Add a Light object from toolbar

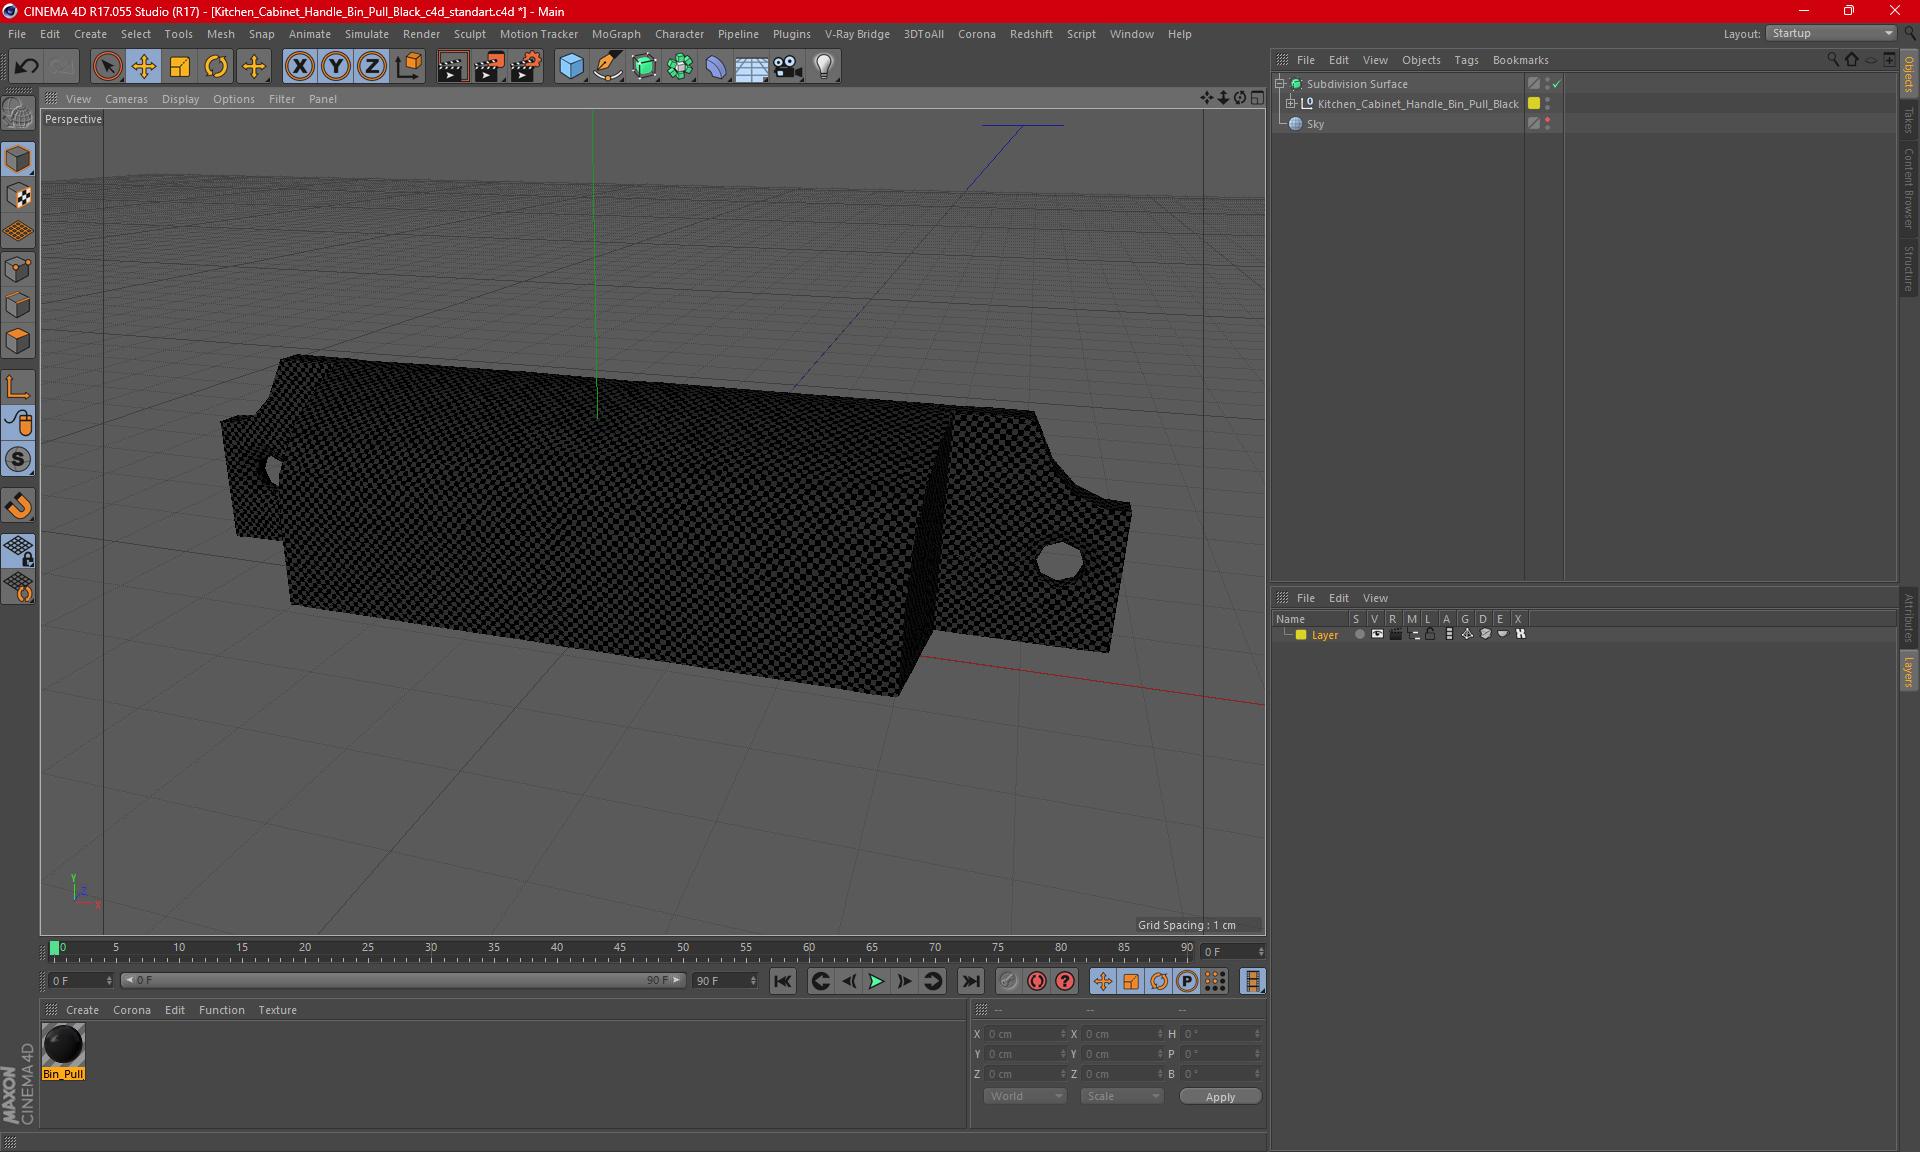pyautogui.click(x=824, y=66)
